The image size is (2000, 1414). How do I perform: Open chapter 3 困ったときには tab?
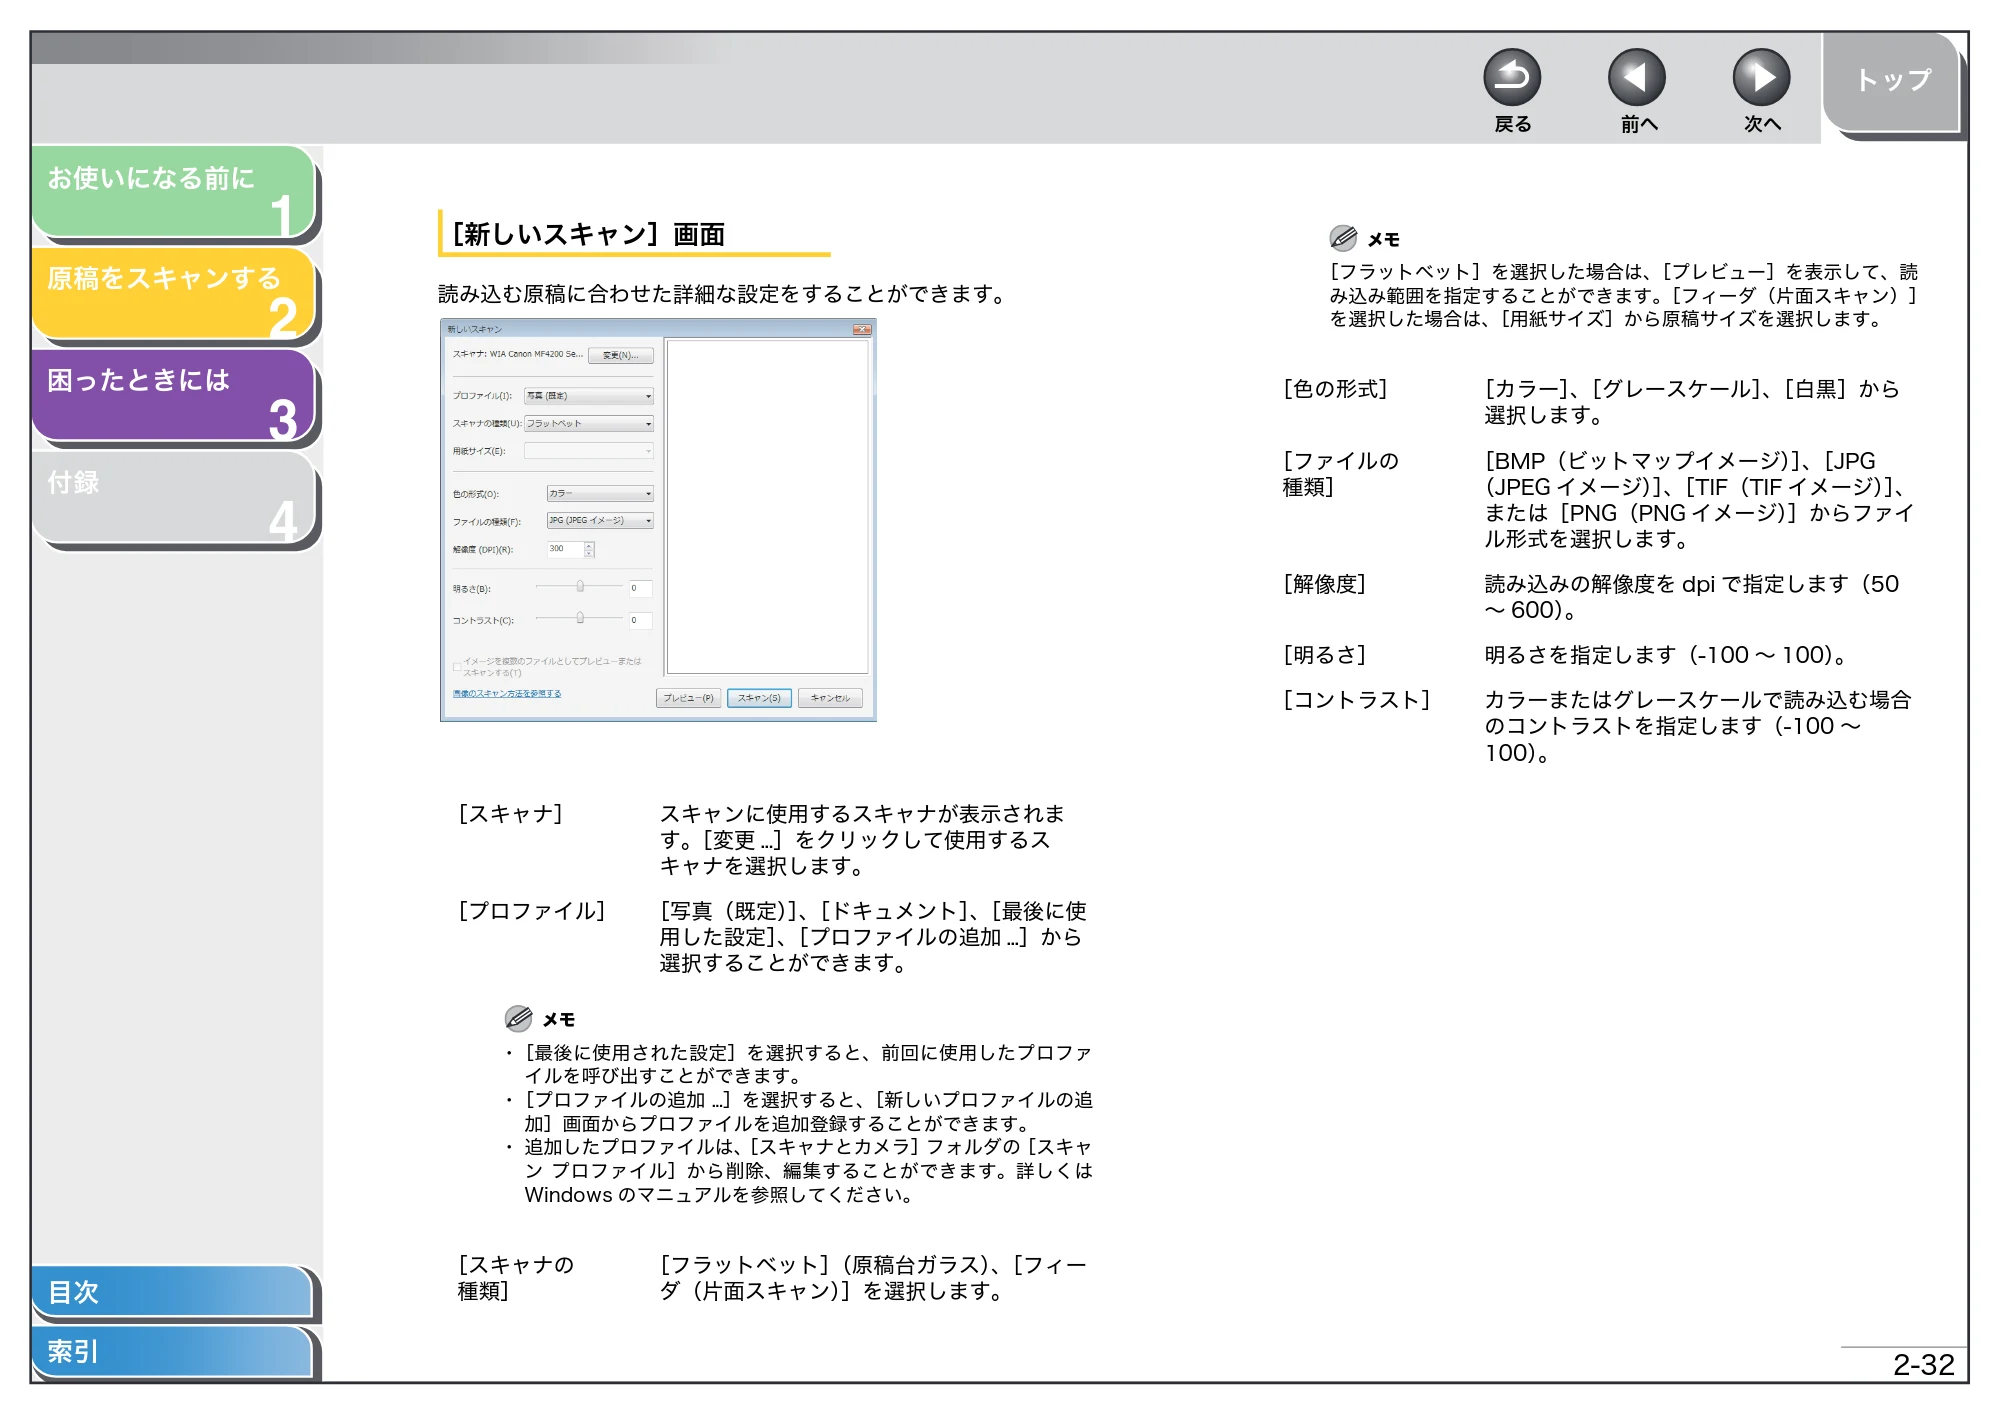(x=173, y=395)
